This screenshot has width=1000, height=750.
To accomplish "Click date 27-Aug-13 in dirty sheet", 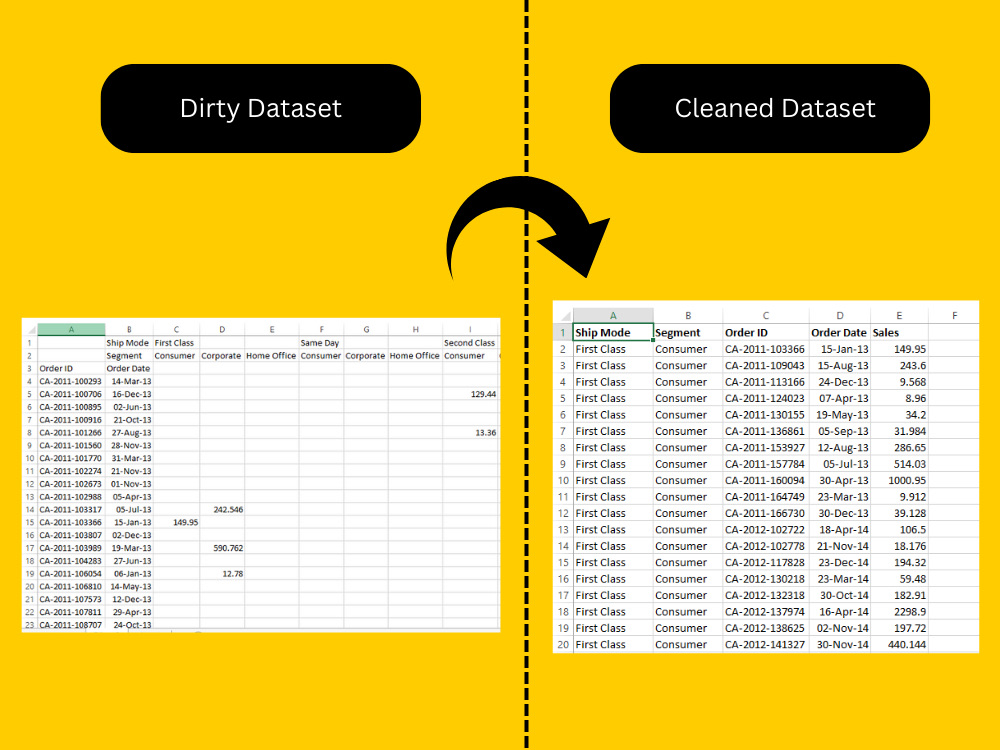I will pos(128,432).
